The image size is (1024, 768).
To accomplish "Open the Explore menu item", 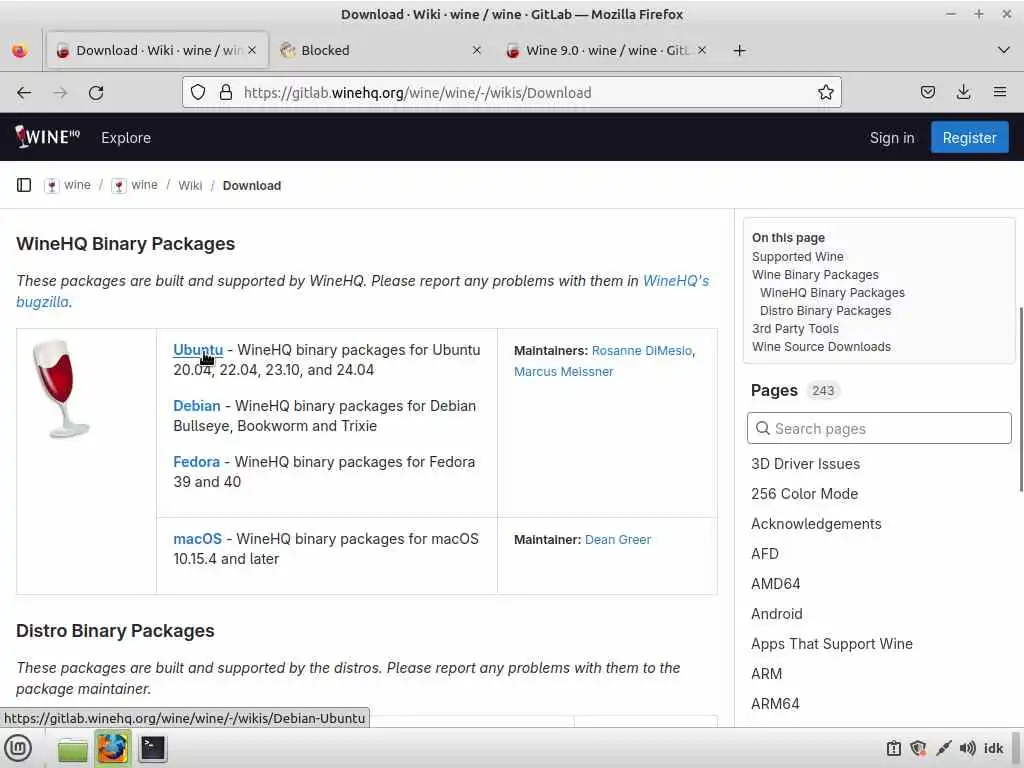I will [x=126, y=138].
